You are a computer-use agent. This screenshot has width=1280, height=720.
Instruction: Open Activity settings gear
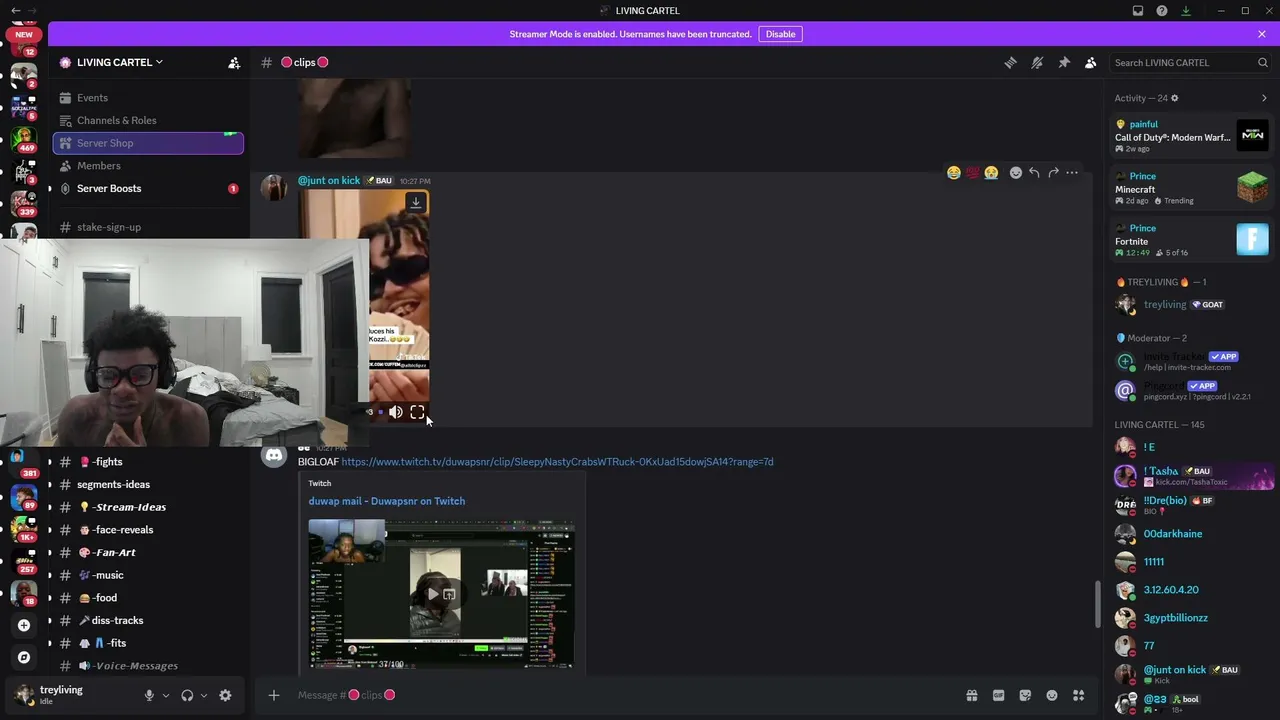tap(1175, 98)
